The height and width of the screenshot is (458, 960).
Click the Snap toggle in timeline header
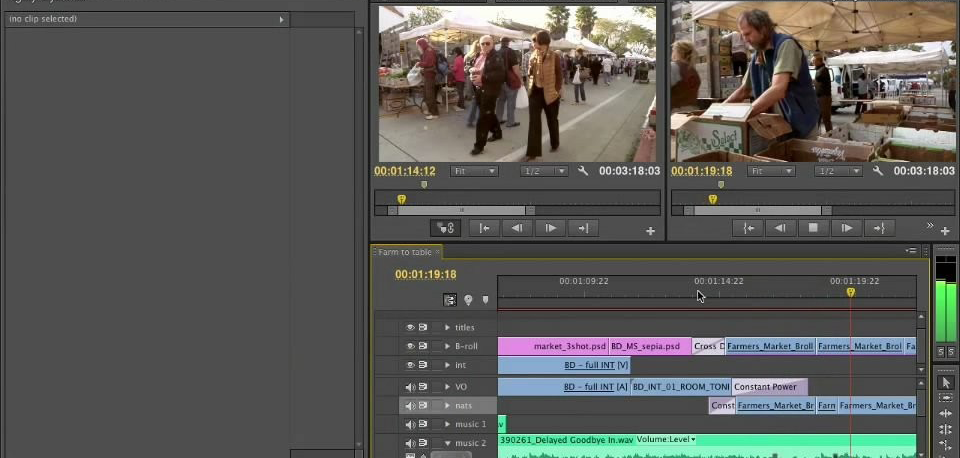tap(450, 300)
